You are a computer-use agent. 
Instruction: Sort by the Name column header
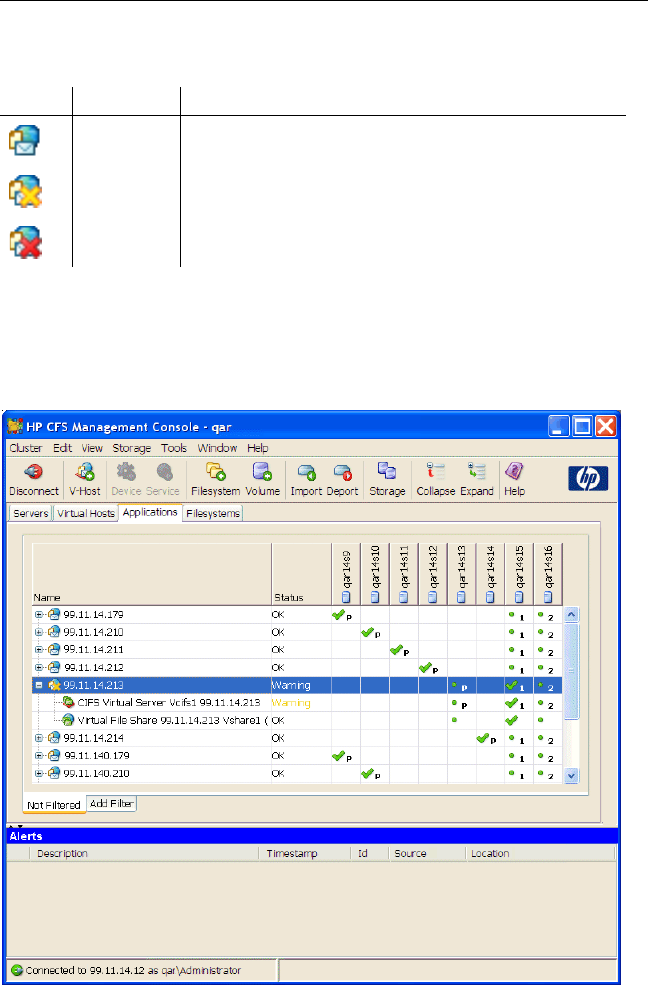[x=152, y=574]
